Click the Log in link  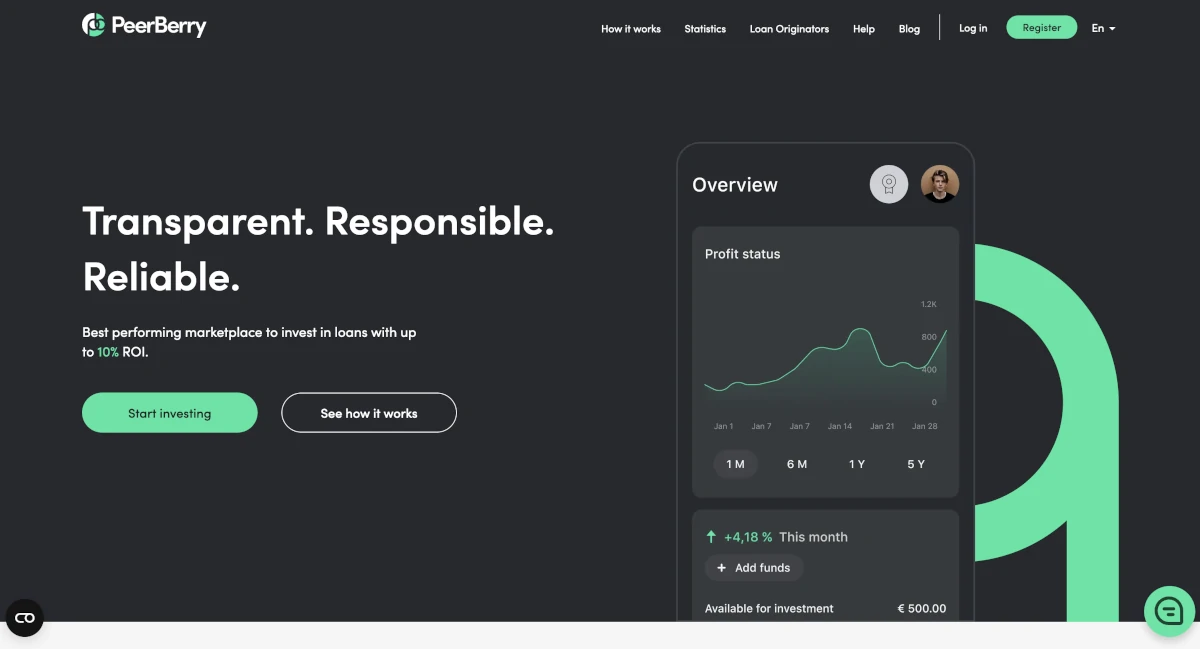973,28
